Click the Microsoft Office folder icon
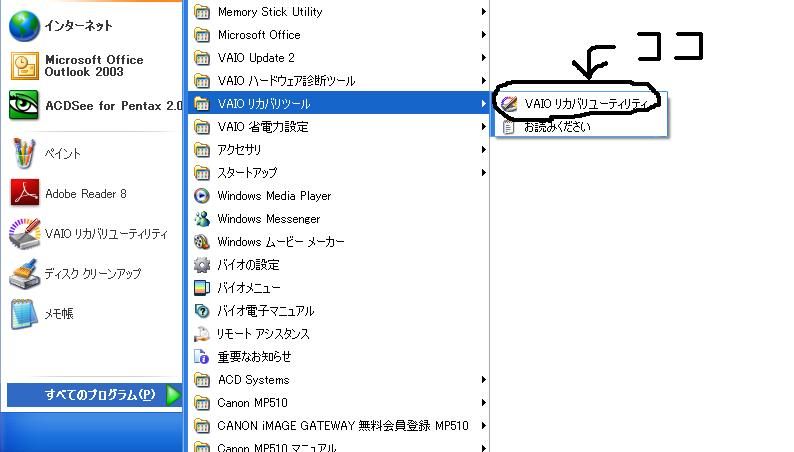 [202, 35]
